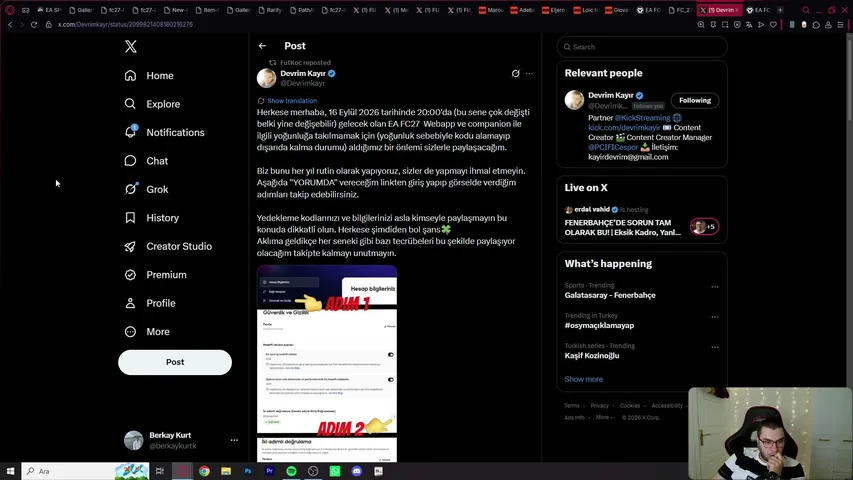The image size is (853, 480).
Task: Open Galatasaray - Fenerbahçe trend
Action: coord(610,295)
